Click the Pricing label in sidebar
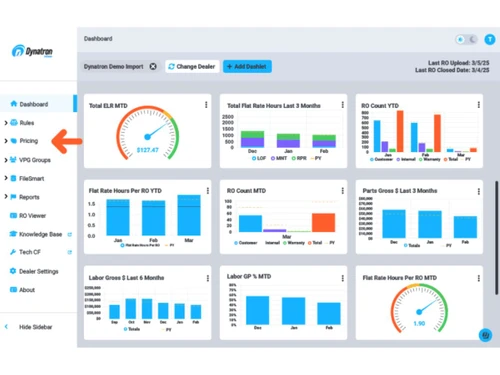500x375 pixels. (29, 141)
